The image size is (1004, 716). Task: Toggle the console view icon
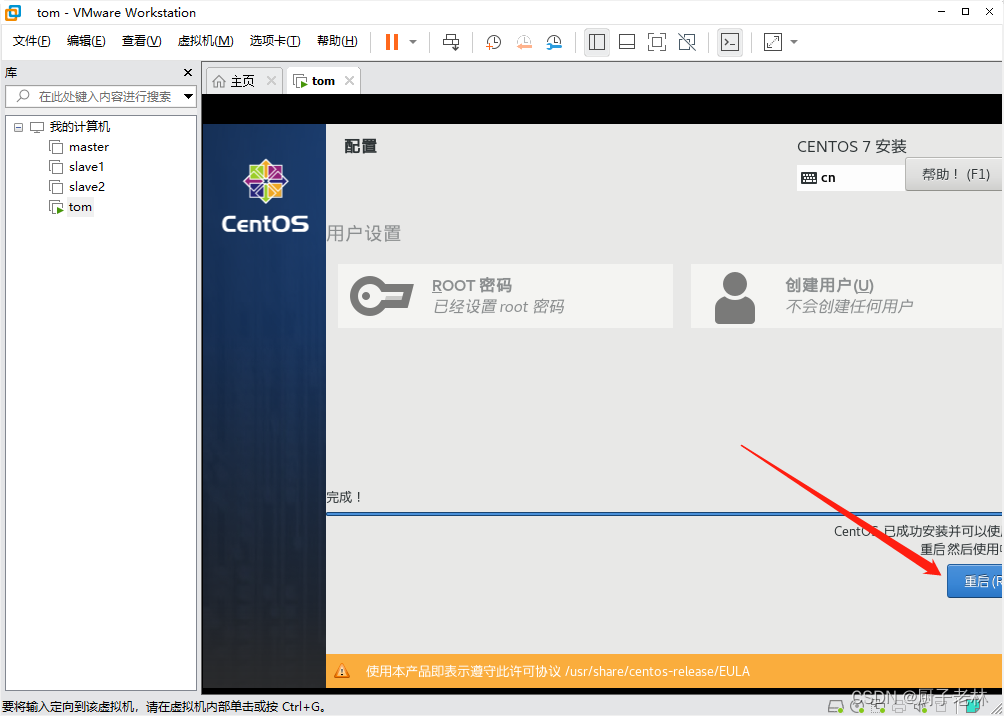click(730, 42)
